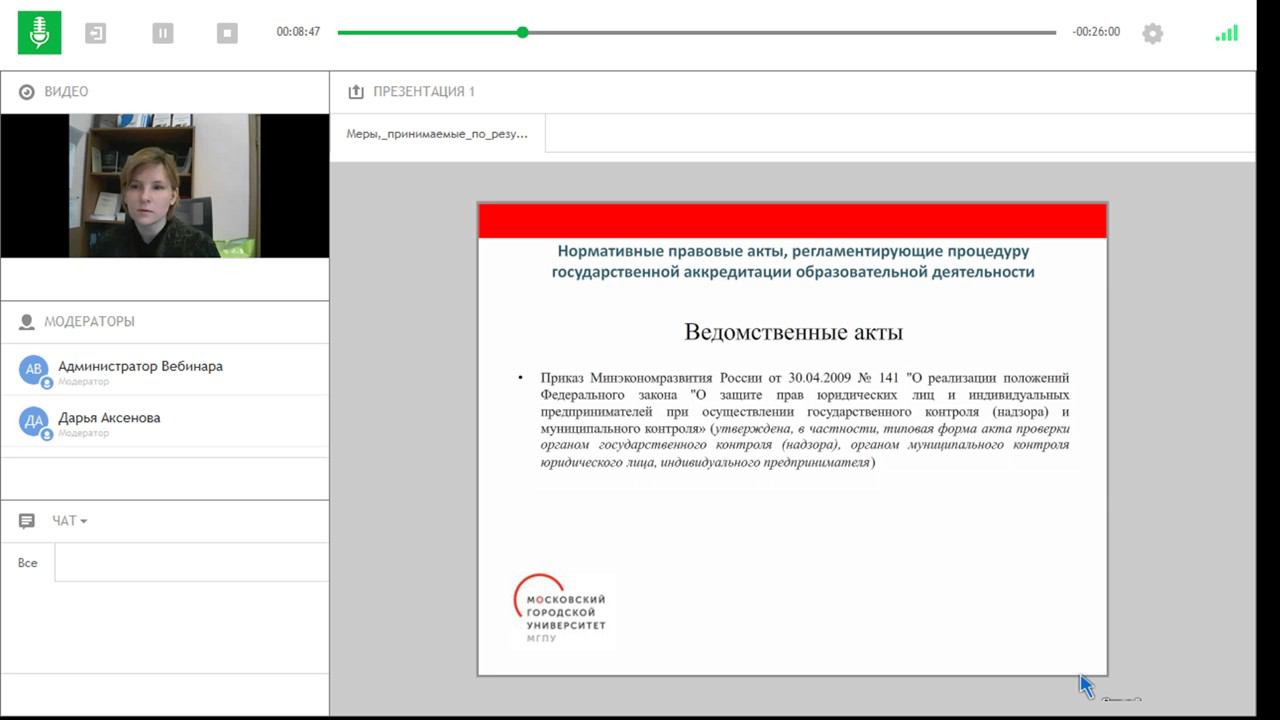The image size is (1280, 720).
Task: Select the Все chat tab
Action: [27, 563]
